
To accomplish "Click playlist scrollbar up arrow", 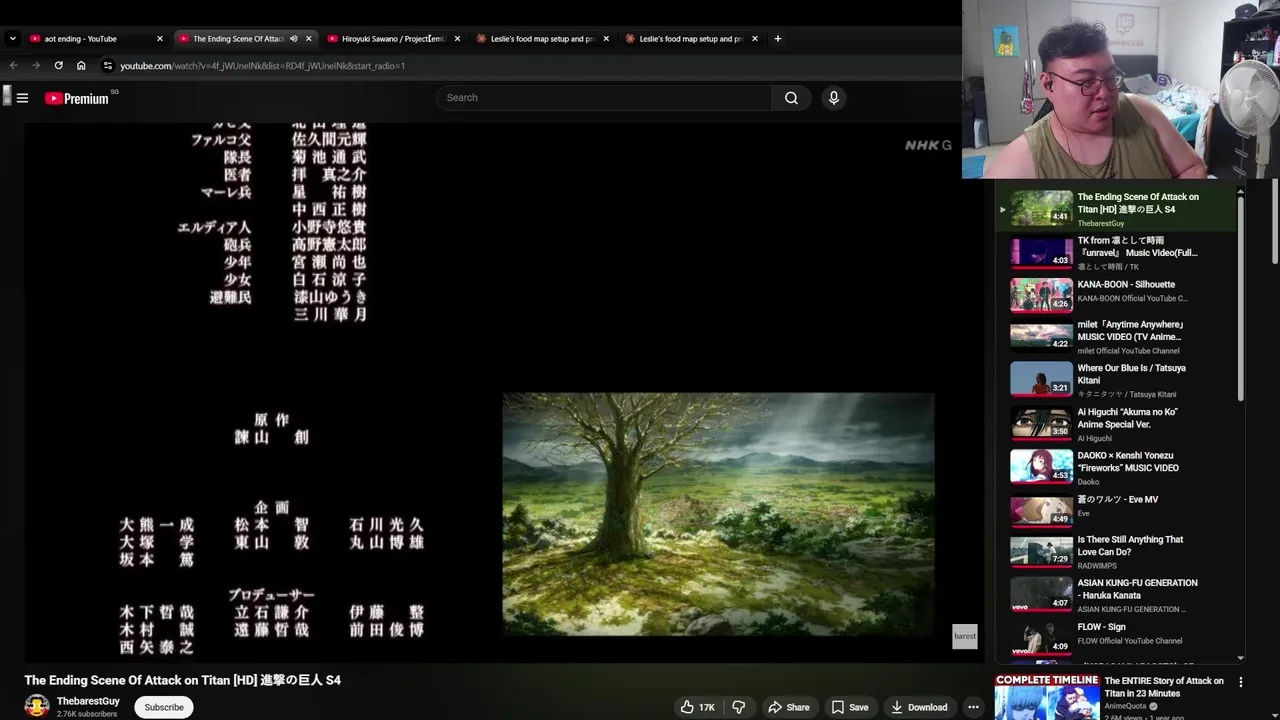I will (x=1240, y=190).
